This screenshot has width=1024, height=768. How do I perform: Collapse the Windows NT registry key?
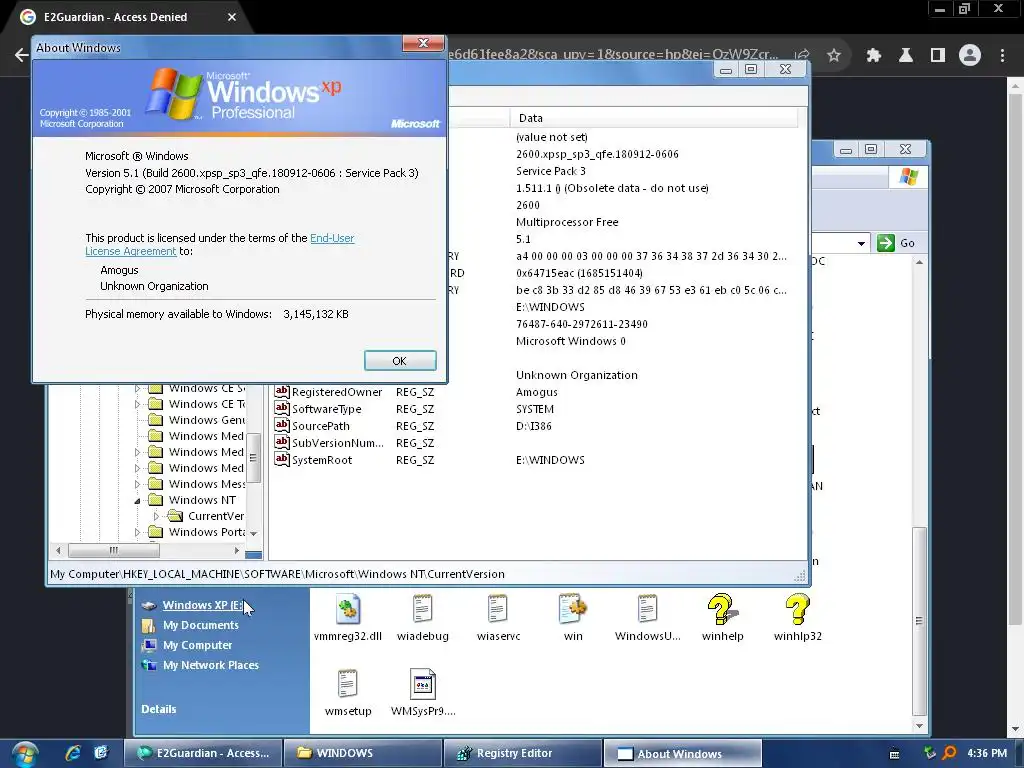coord(137,501)
